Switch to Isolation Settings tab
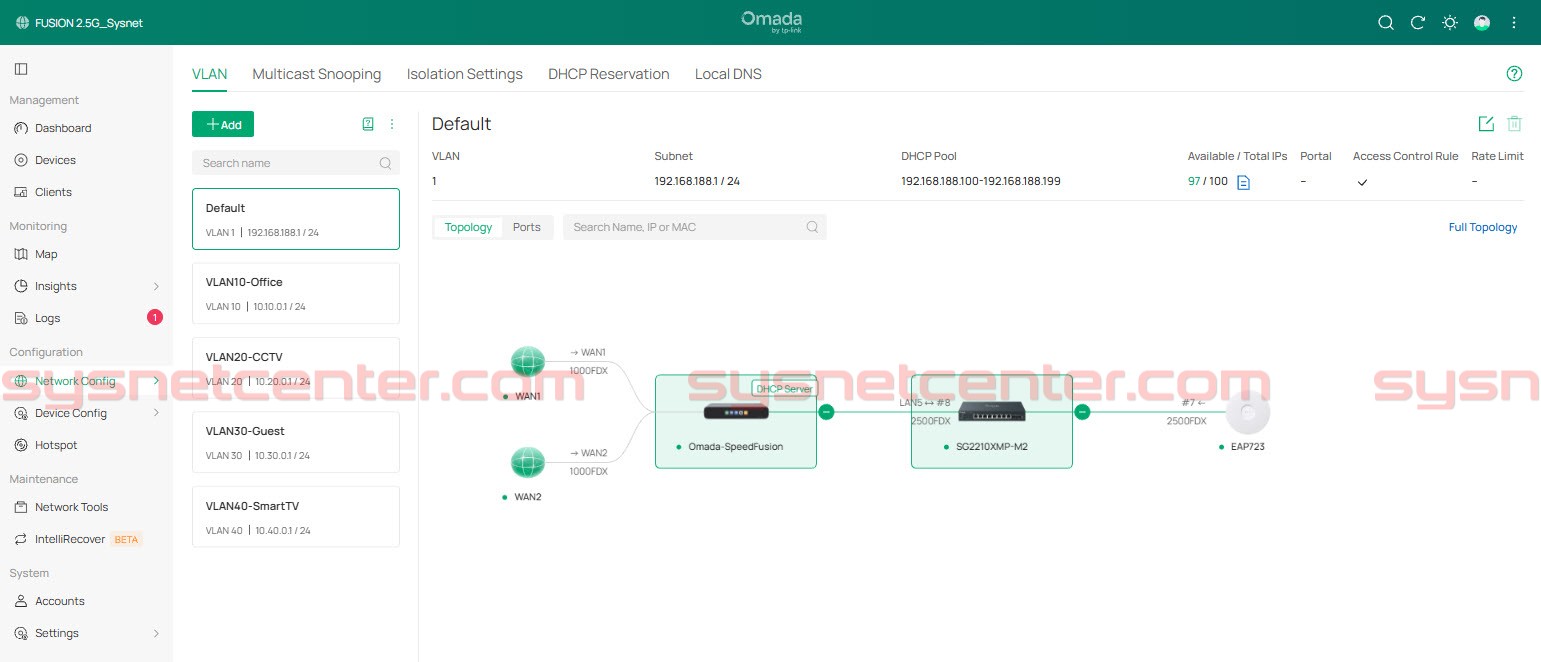 coord(465,74)
